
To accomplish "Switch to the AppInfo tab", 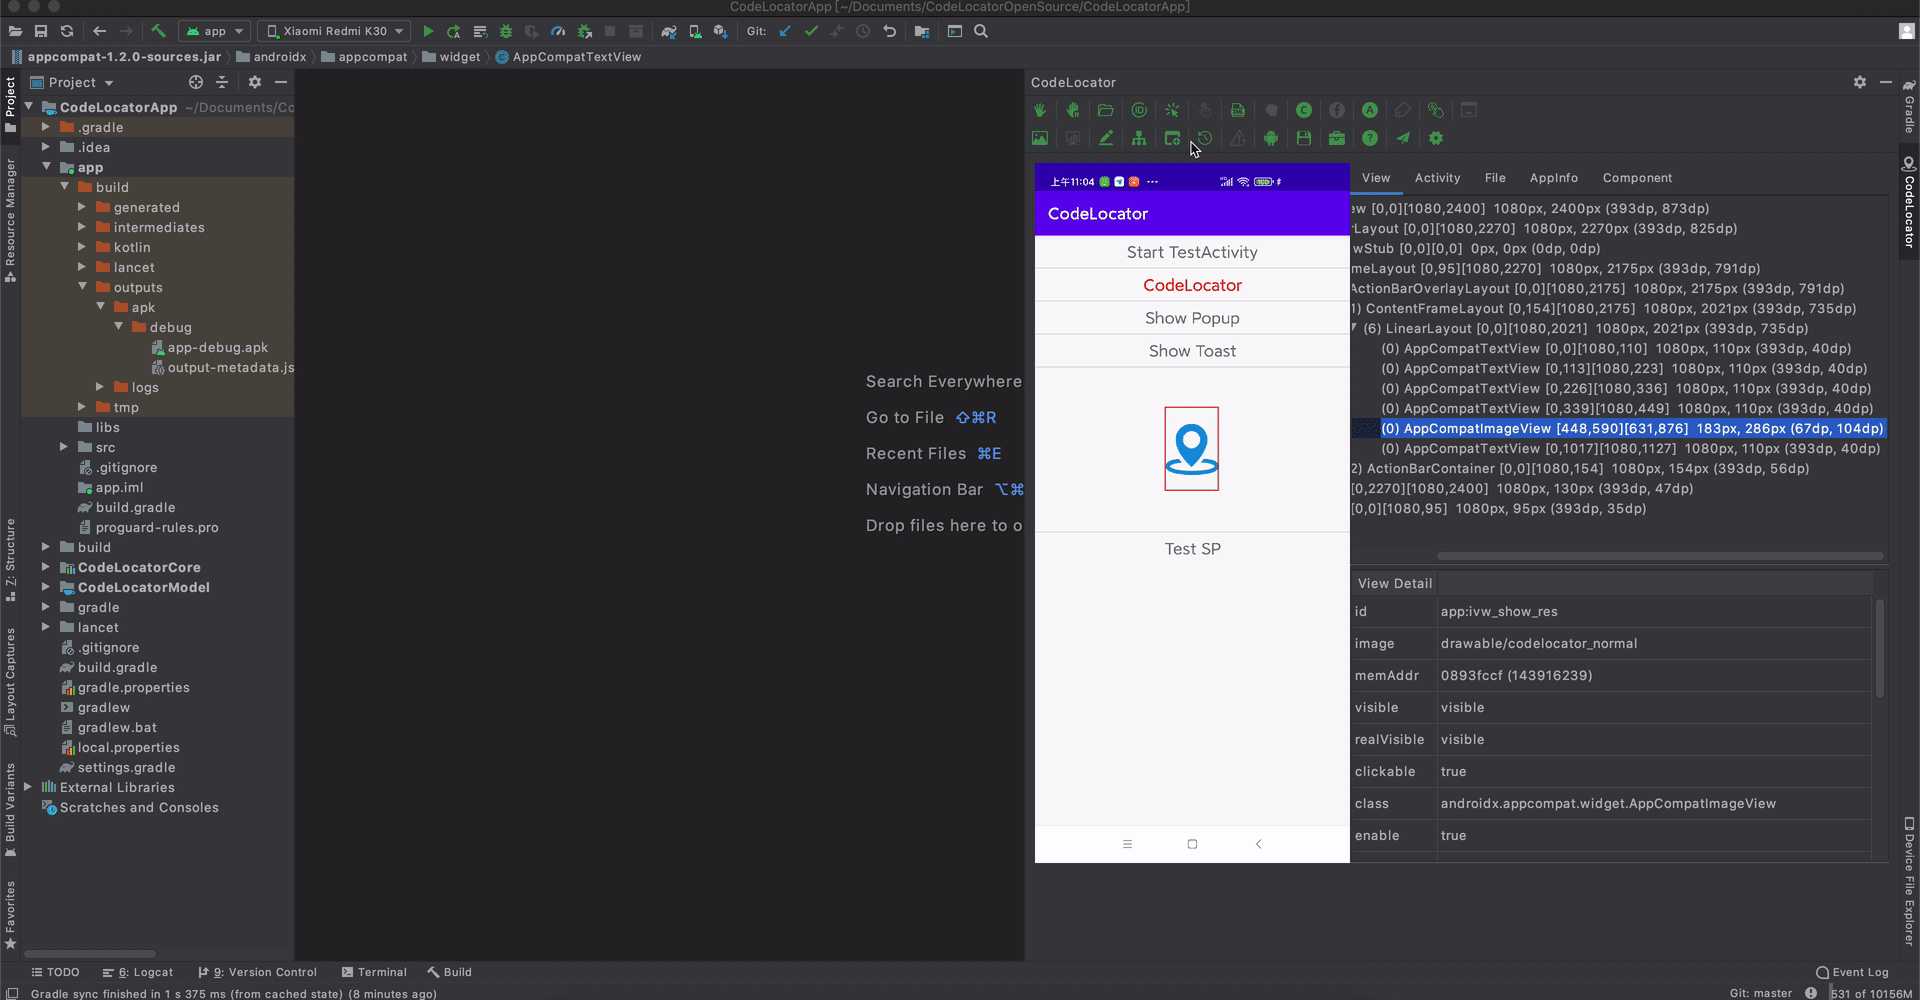I will click(1553, 178).
